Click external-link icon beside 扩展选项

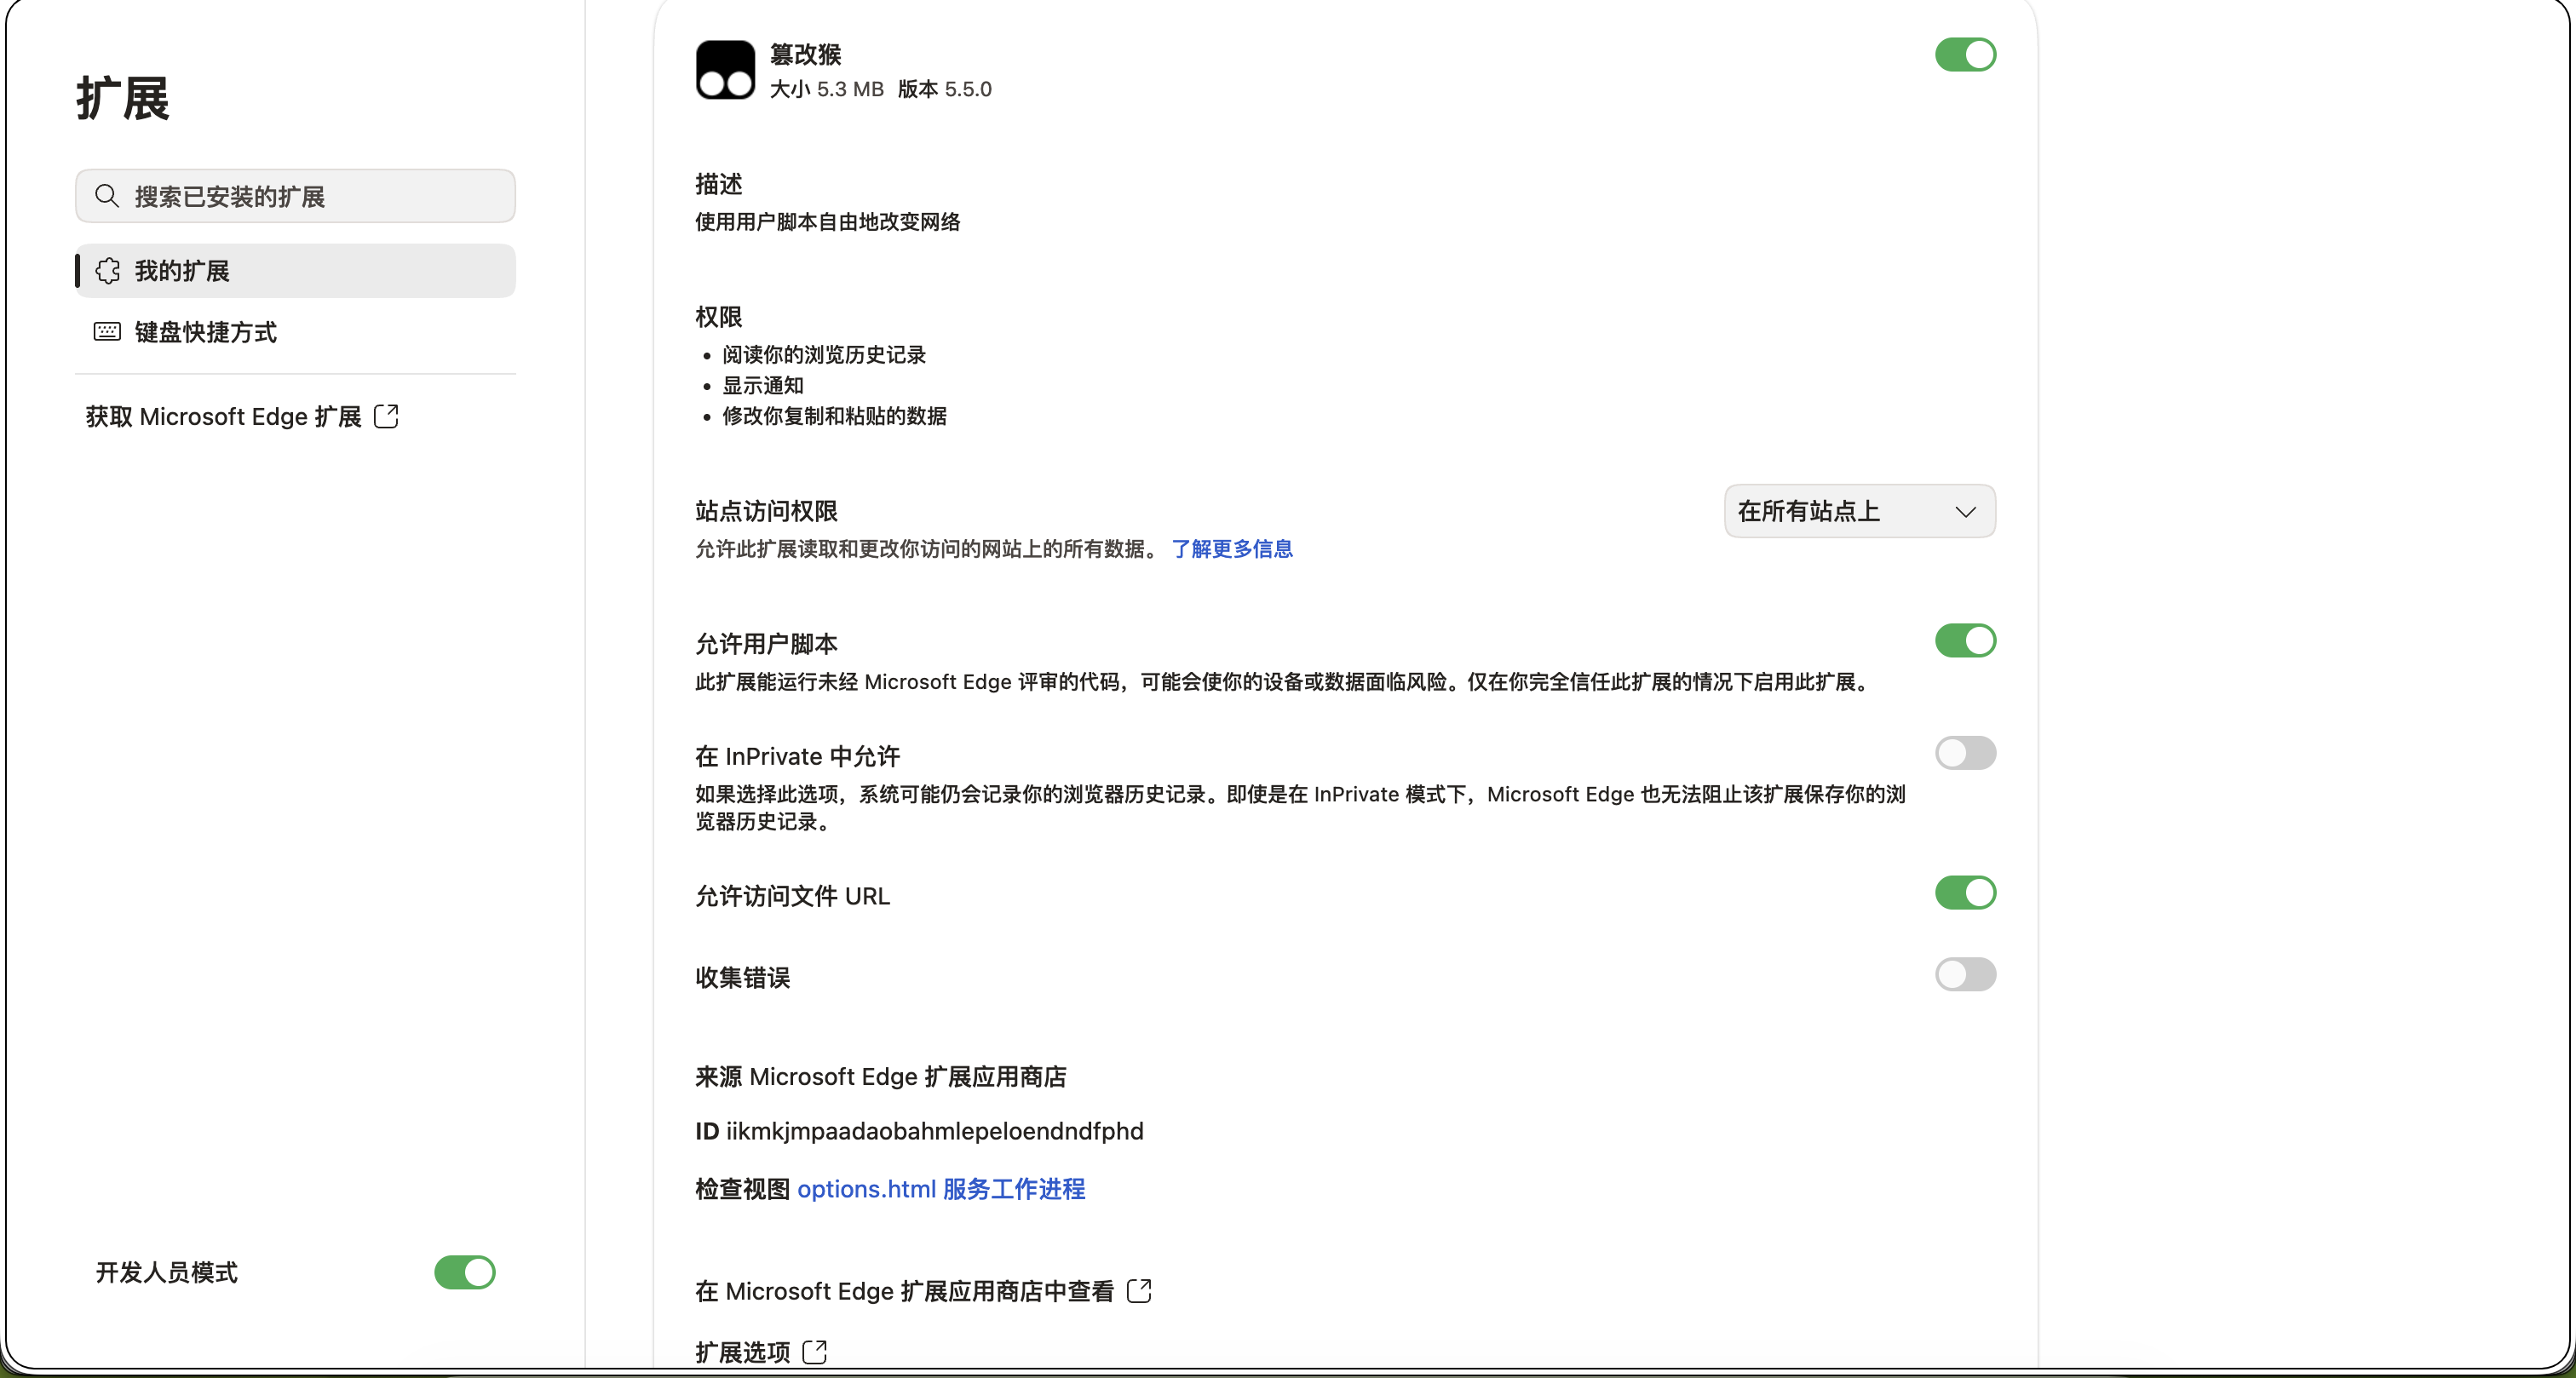pyautogui.click(x=815, y=1352)
